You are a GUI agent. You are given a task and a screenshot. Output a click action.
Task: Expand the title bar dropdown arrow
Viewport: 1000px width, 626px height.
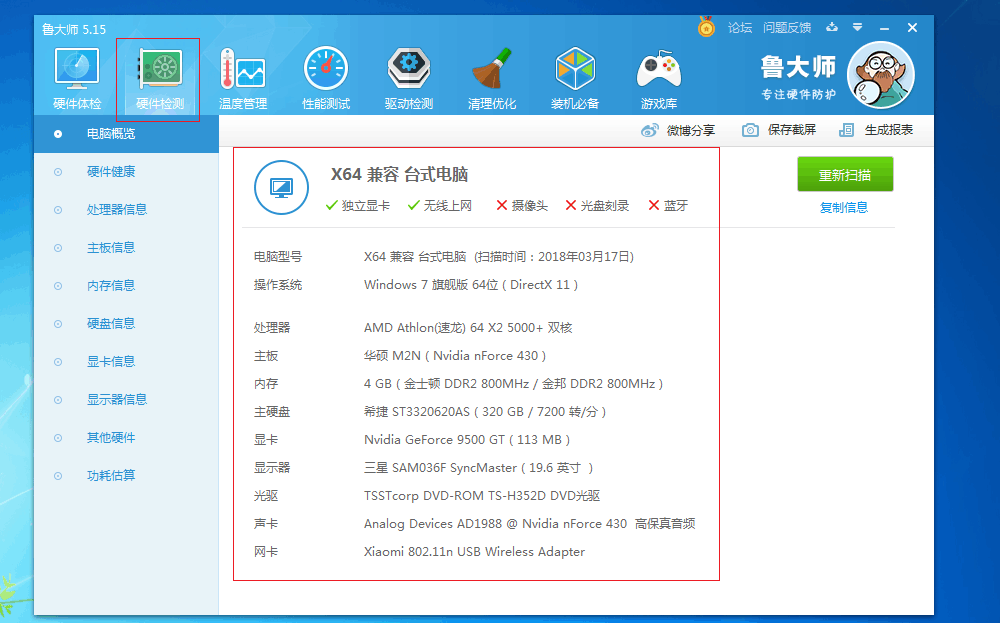(858, 27)
